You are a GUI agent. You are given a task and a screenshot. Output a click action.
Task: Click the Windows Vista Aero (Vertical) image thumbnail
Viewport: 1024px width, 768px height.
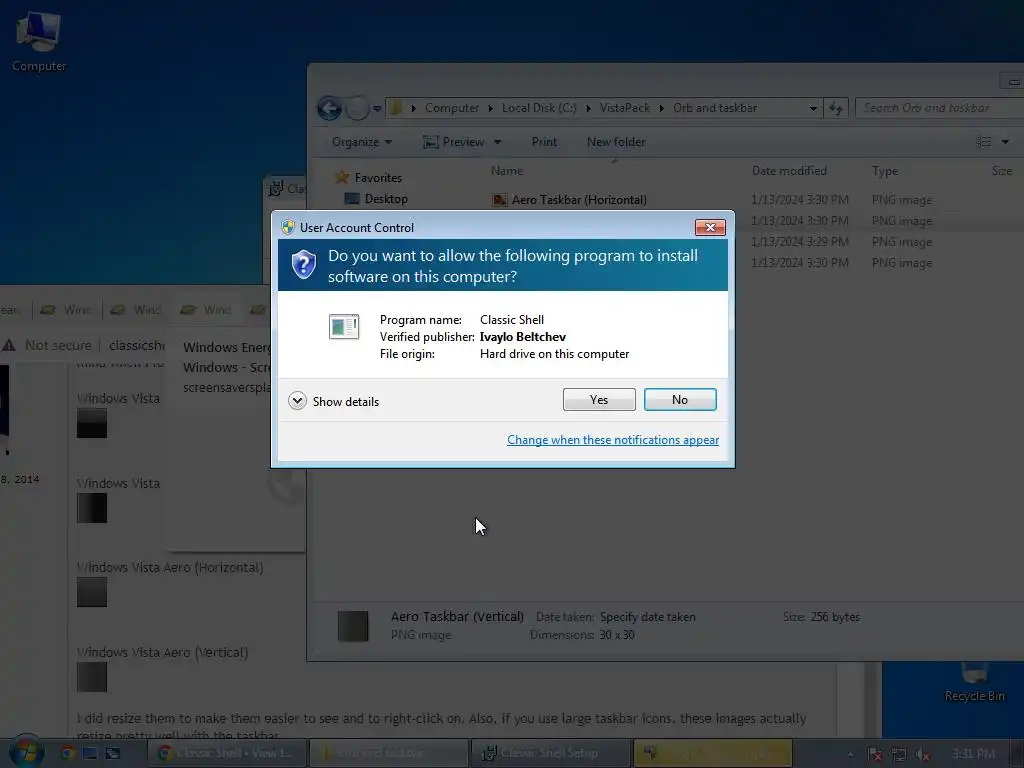(92, 677)
